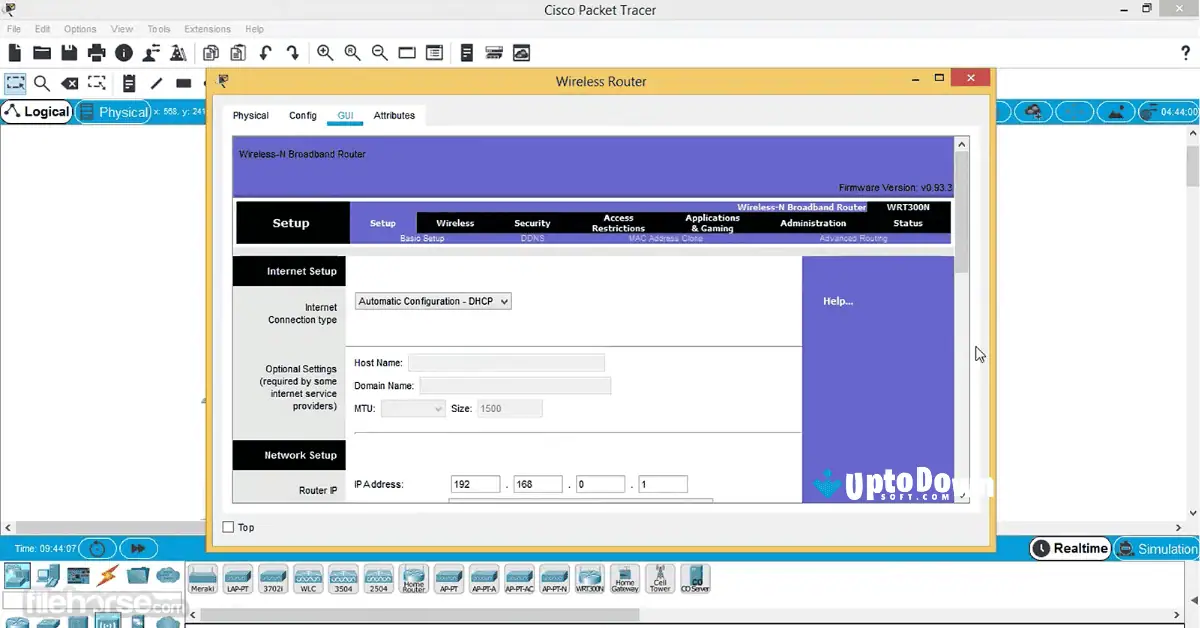Open the Internet Connection type dropdown

[x=432, y=301]
